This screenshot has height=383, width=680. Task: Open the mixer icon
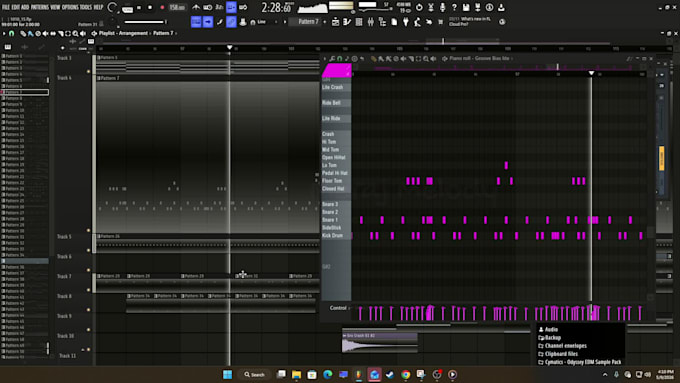click(x=370, y=22)
